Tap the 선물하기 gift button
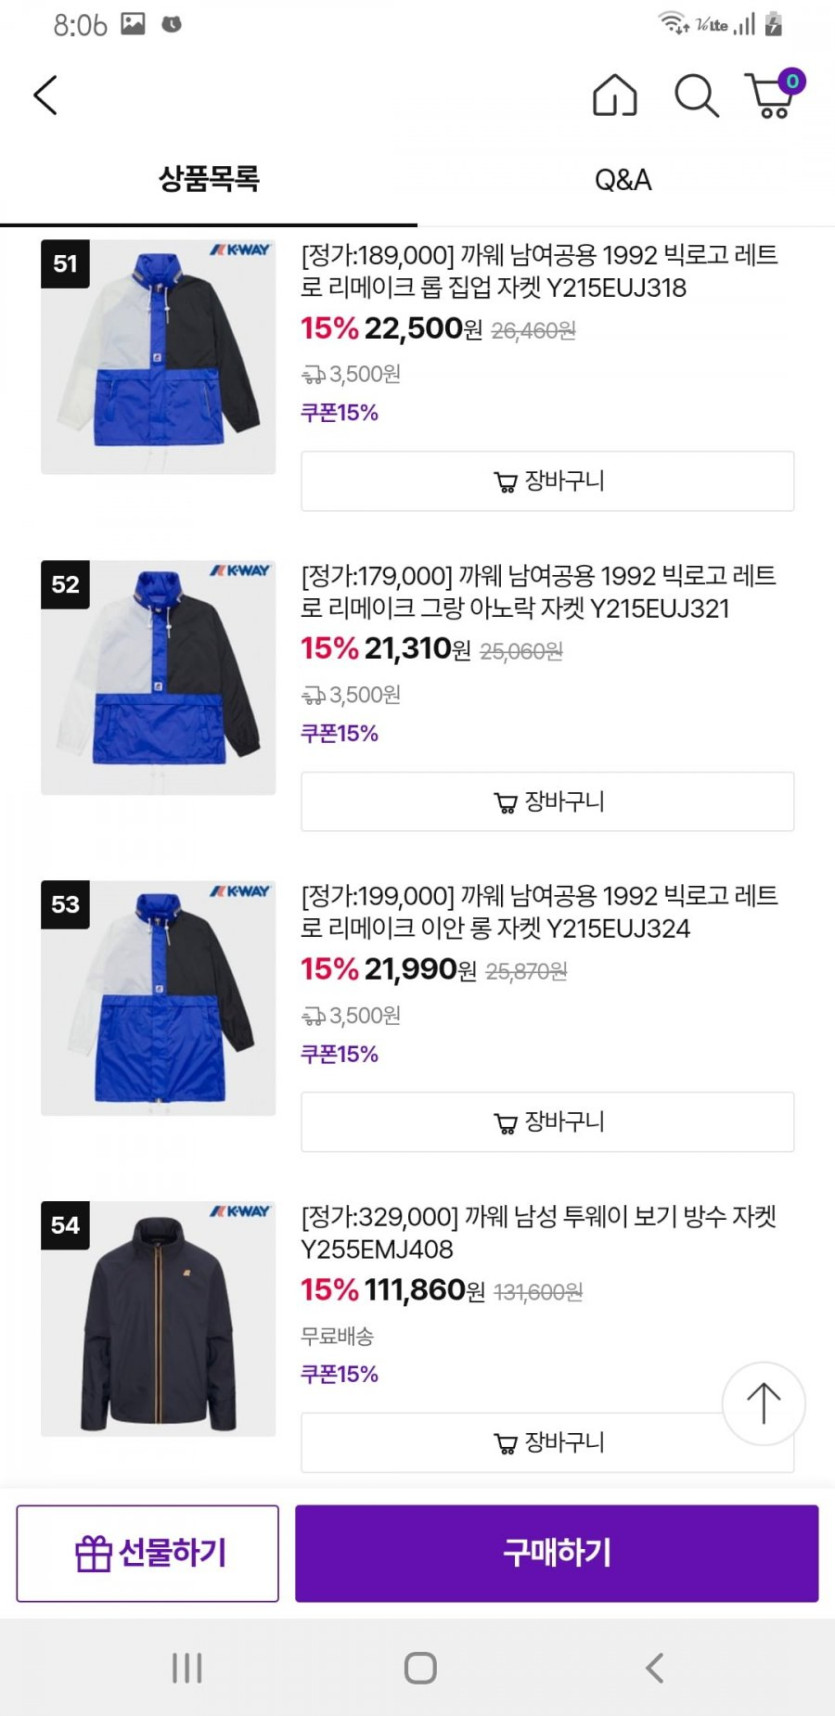Screen dimensions: 835x1716 click(x=148, y=1553)
